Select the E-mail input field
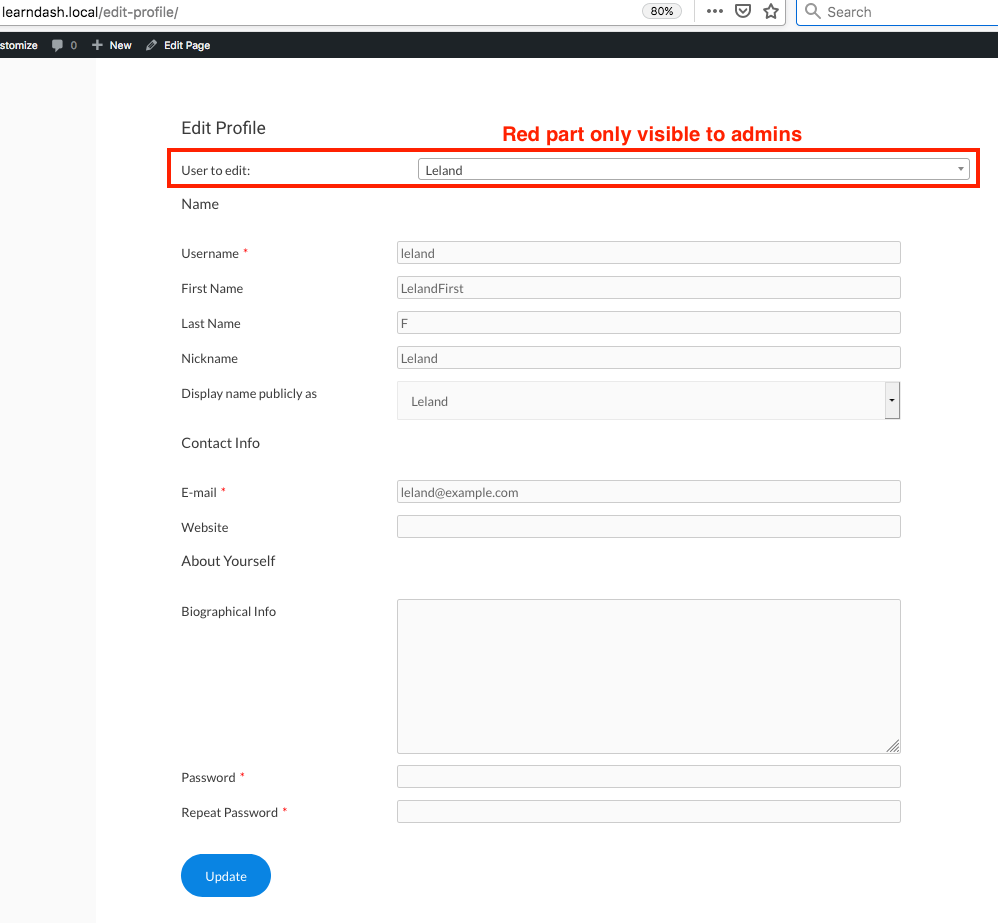This screenshot has height=923, width=998. click(648, 492)
